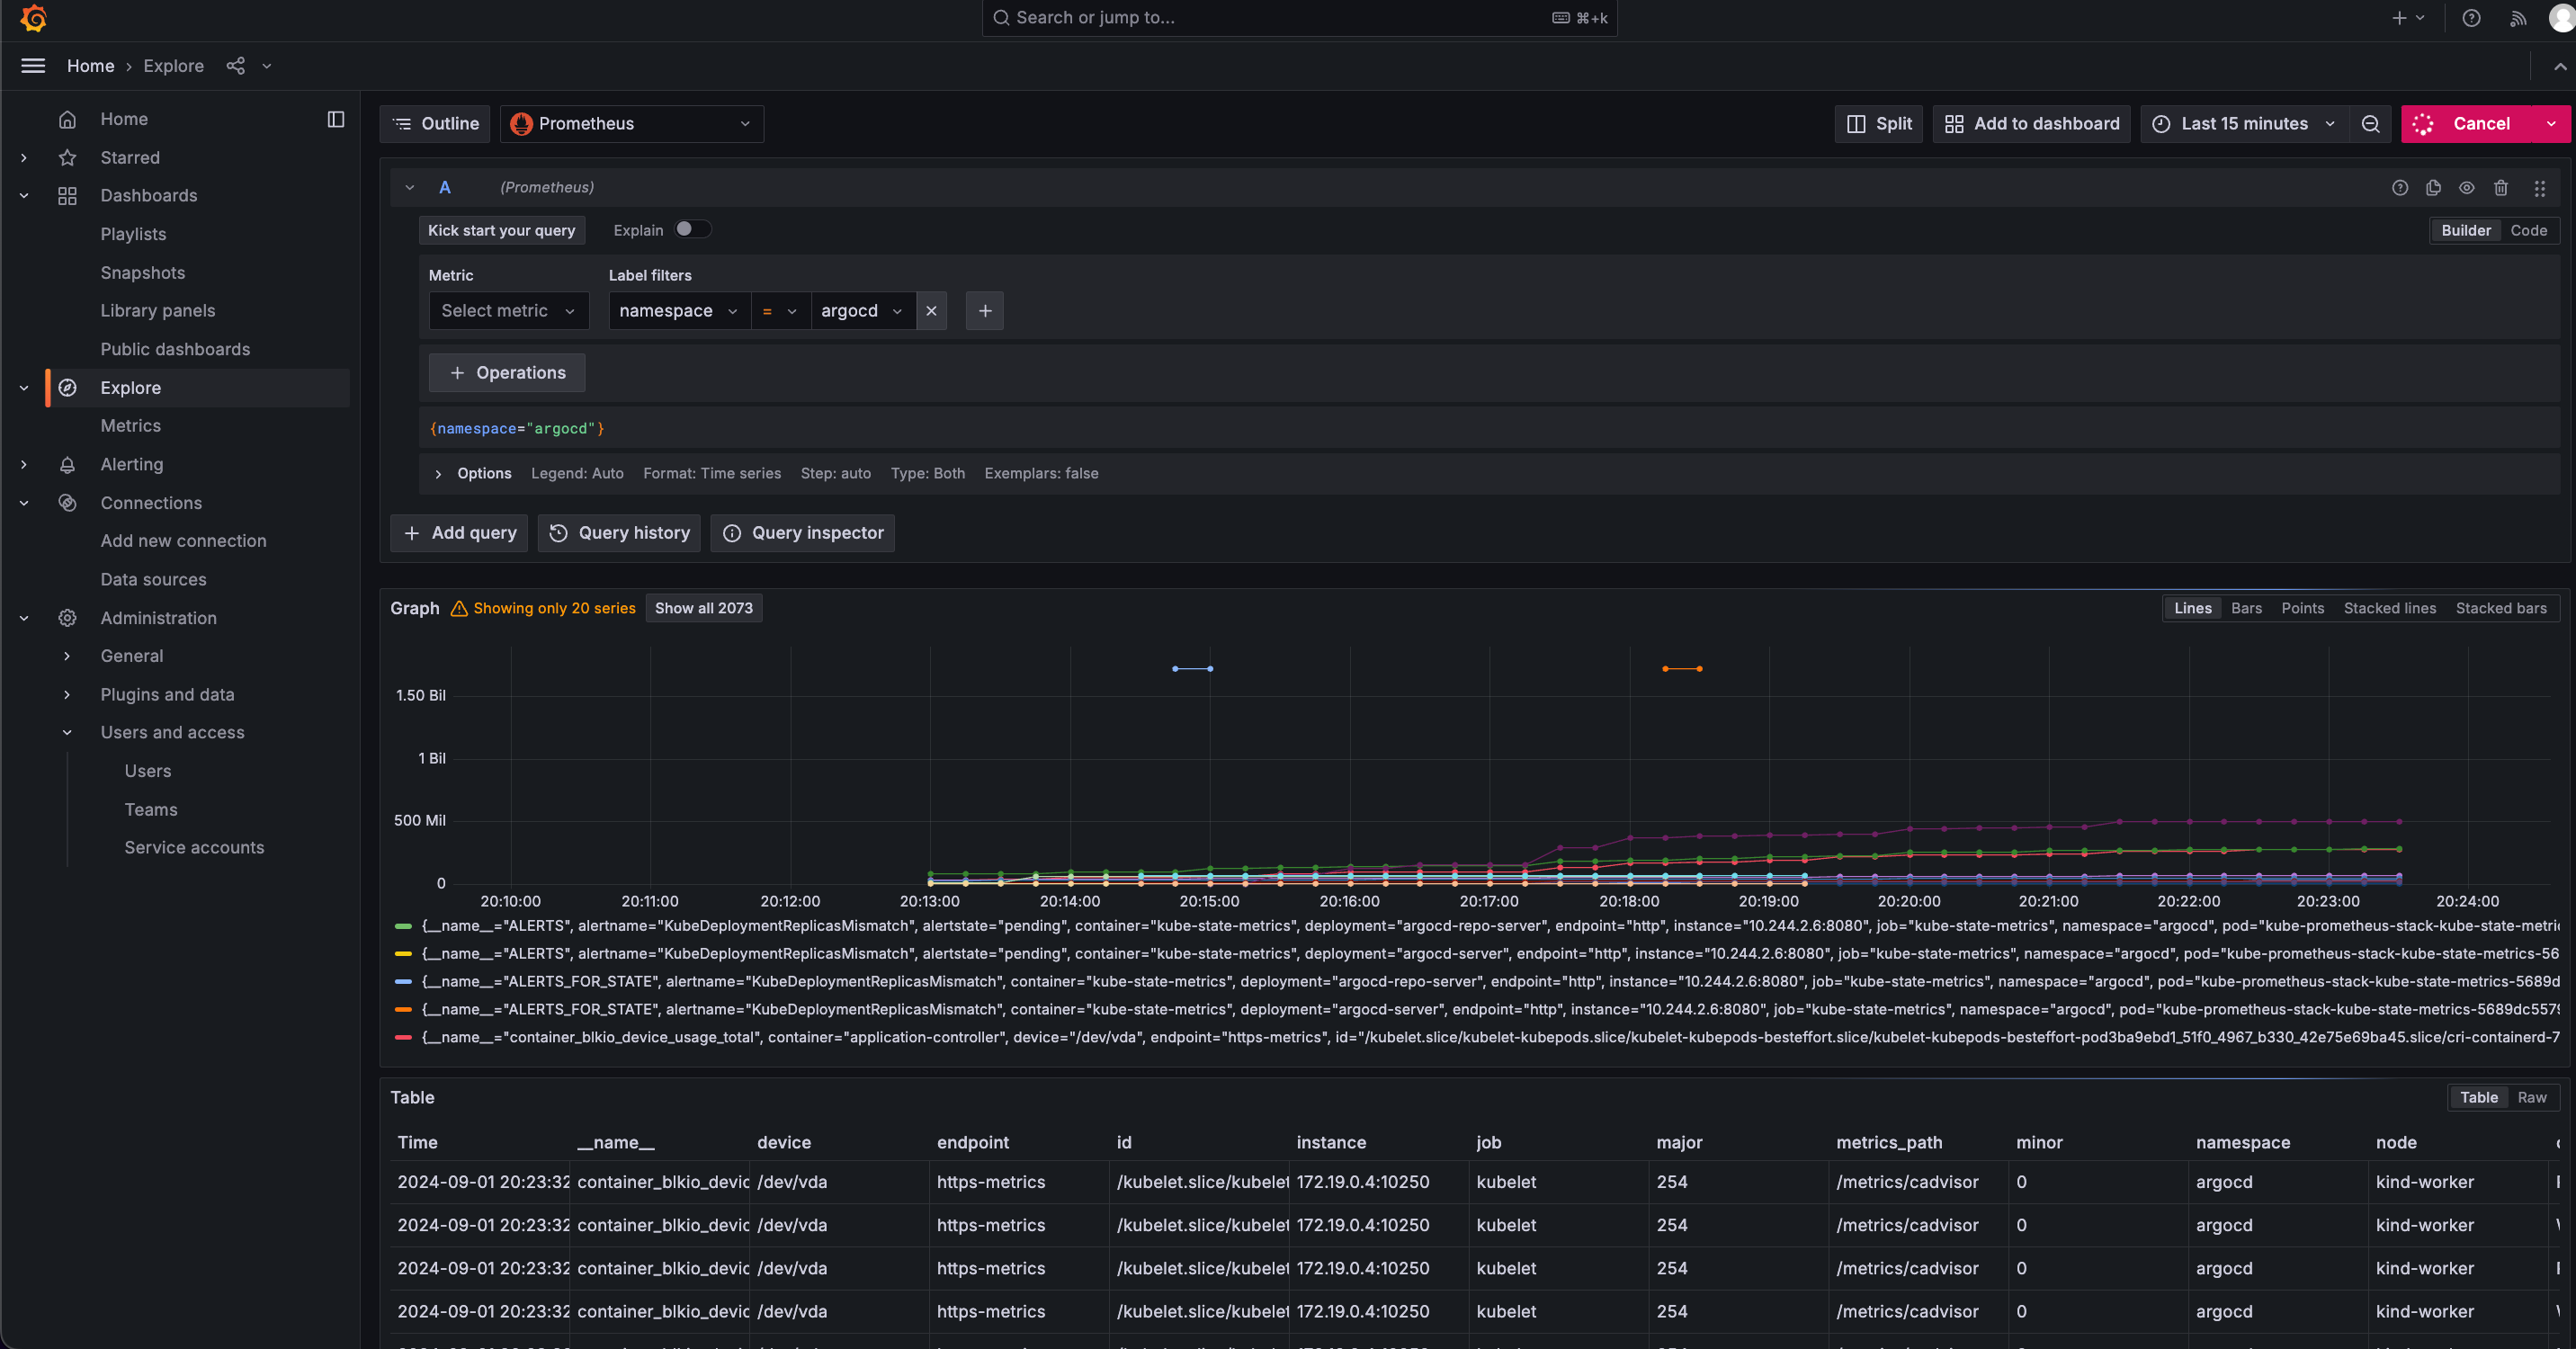The height and width of the screenshot is (1349, 2576).
Task: Click green ALERTS series color swatch in legend
Action: pyautogui.click(x=403, y=926)
